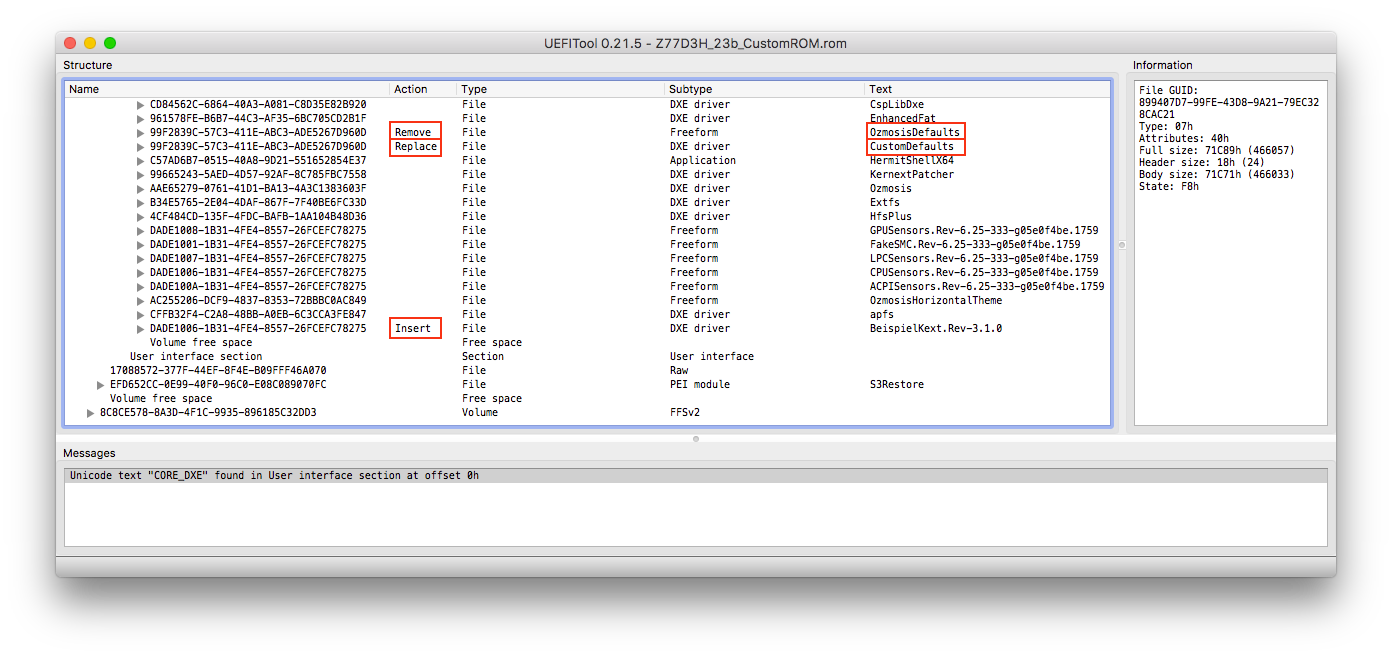The height and width of the screenshot is (657, 1392).
Task: Click the Text column header
Action: point(987,89)
